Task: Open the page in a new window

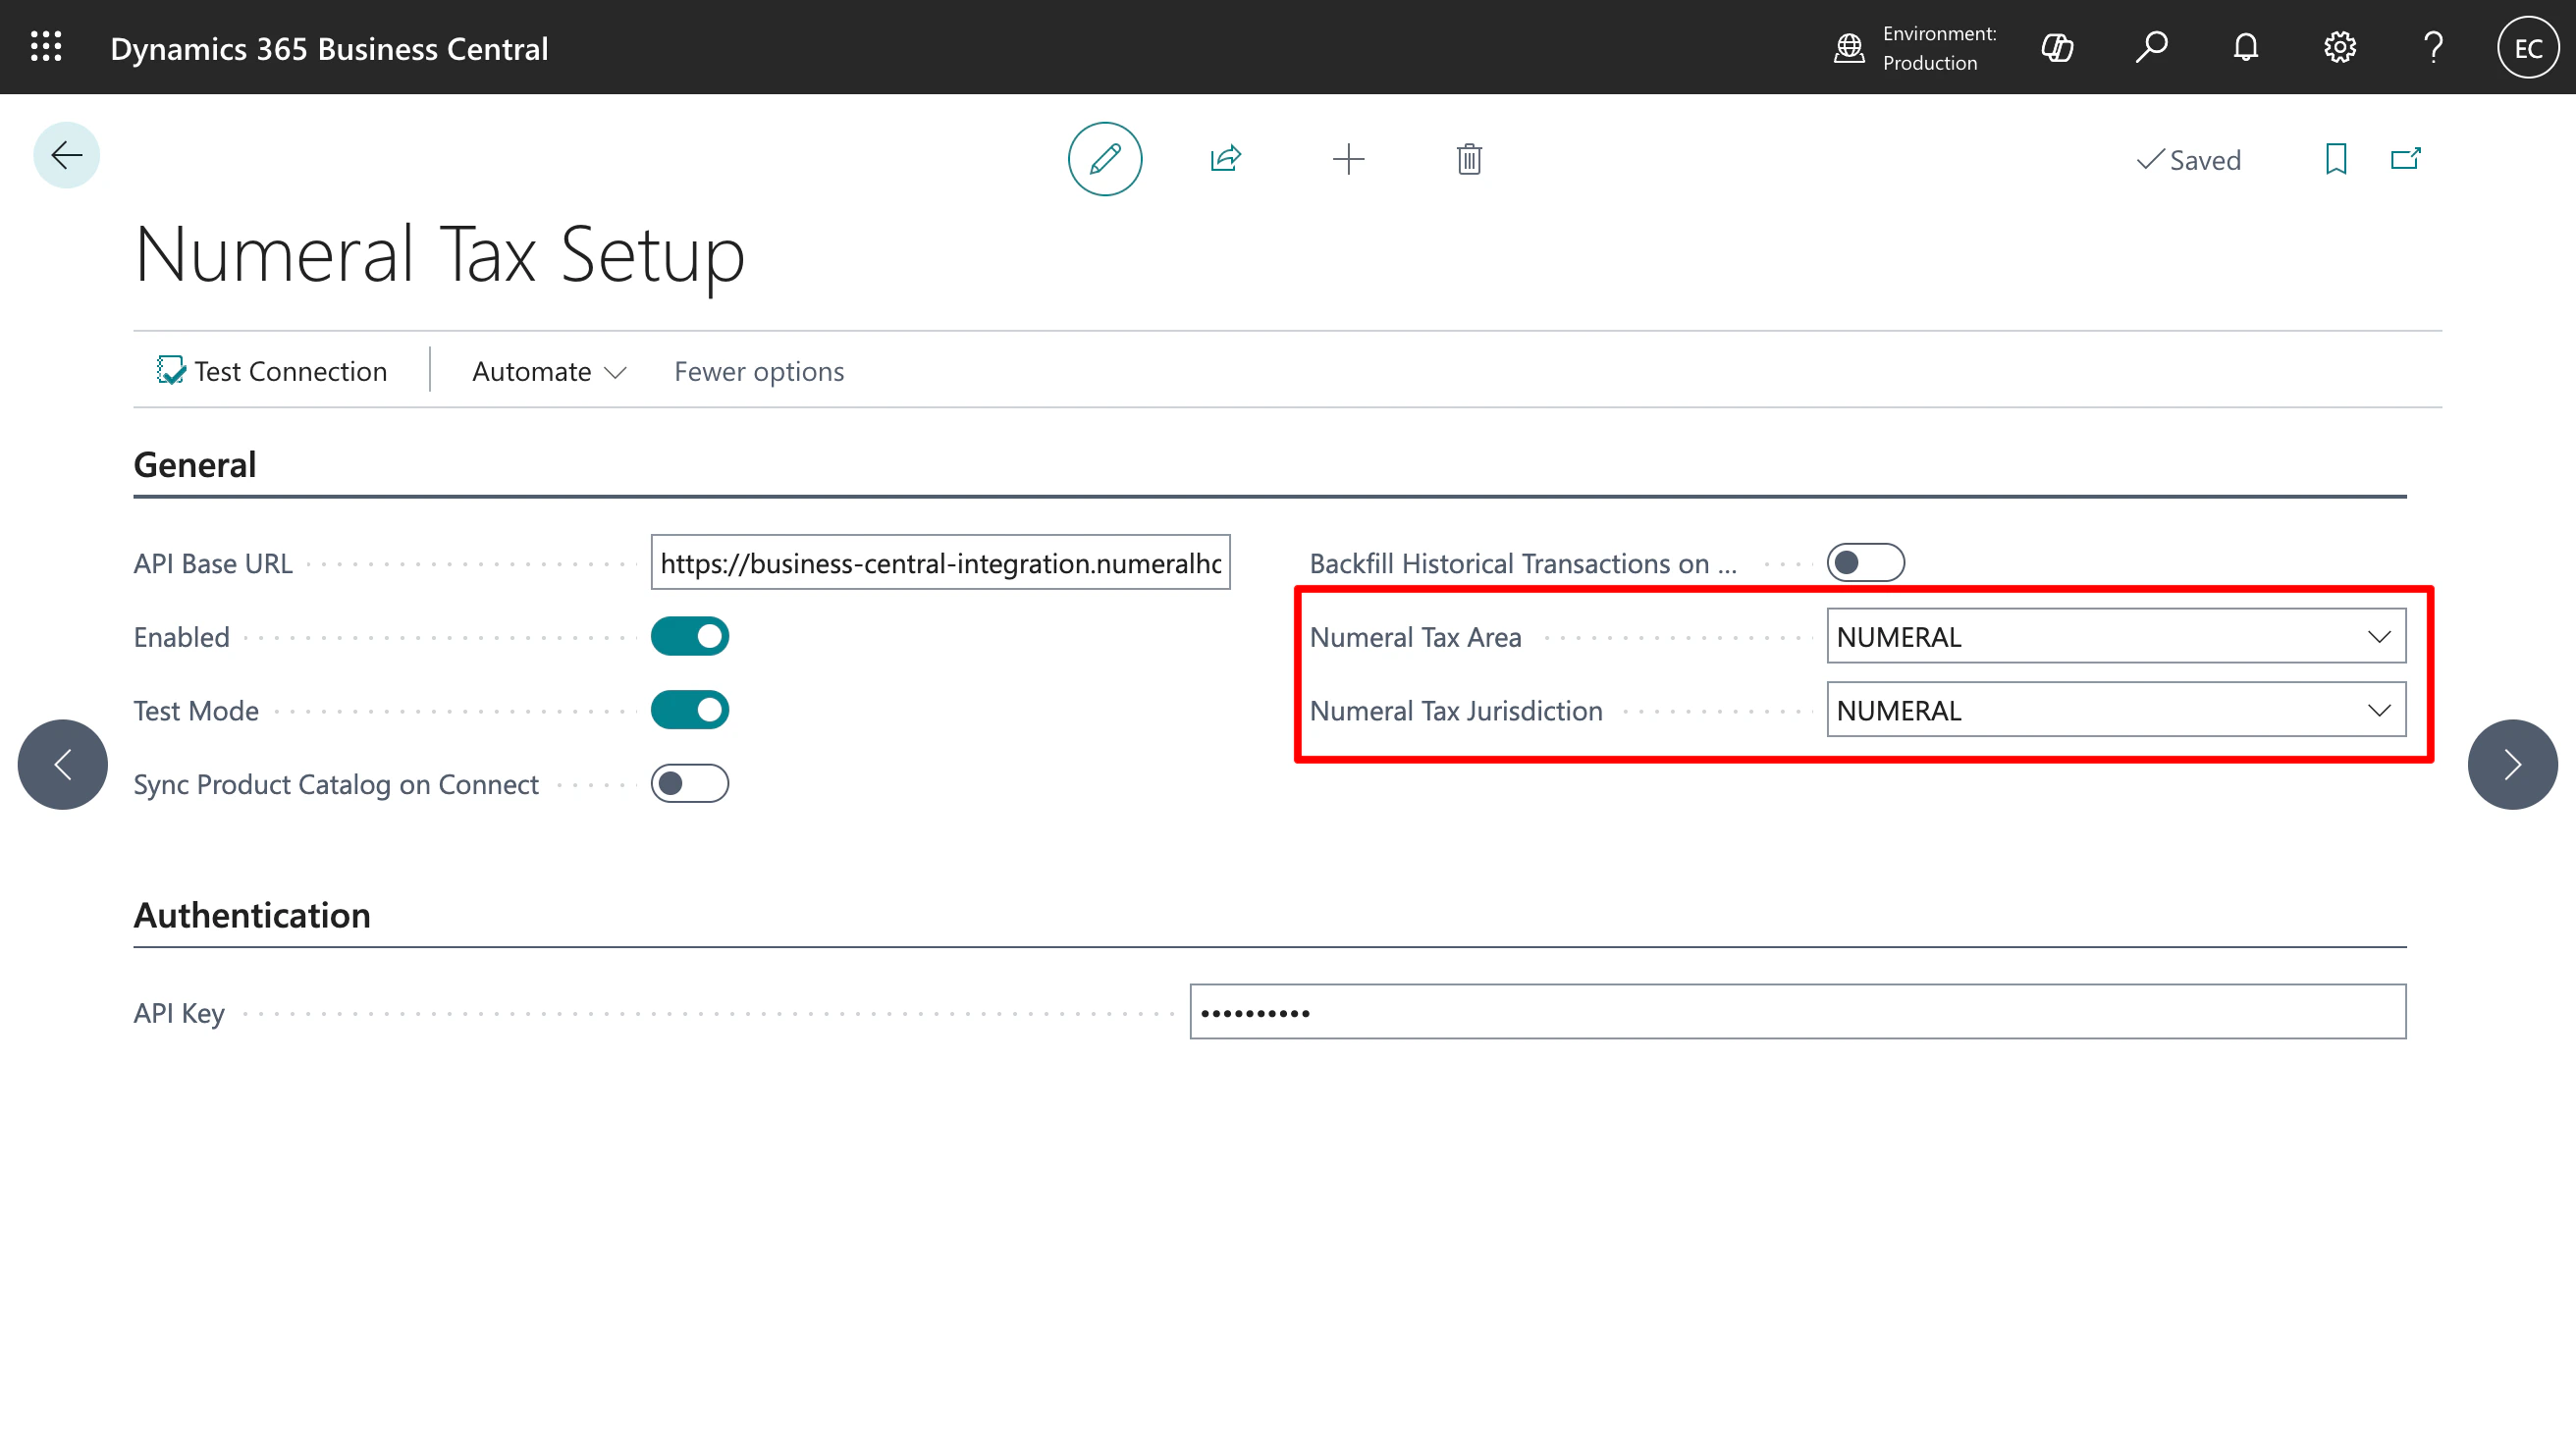Action: tap(2405, 159)
